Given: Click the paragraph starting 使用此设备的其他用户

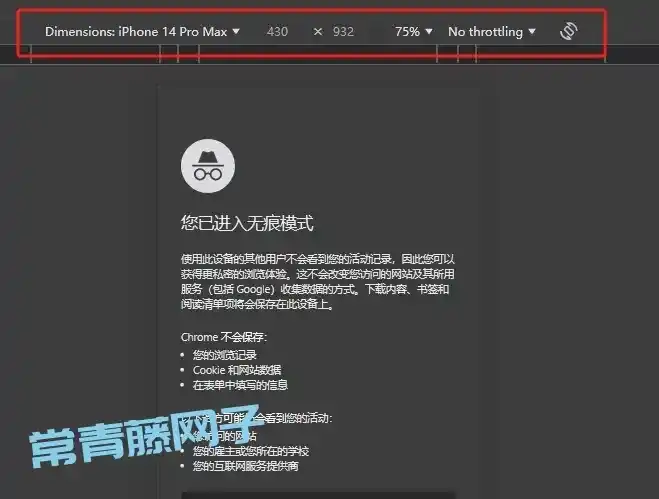Looking at the screenshot, I should tap(318, 281).
